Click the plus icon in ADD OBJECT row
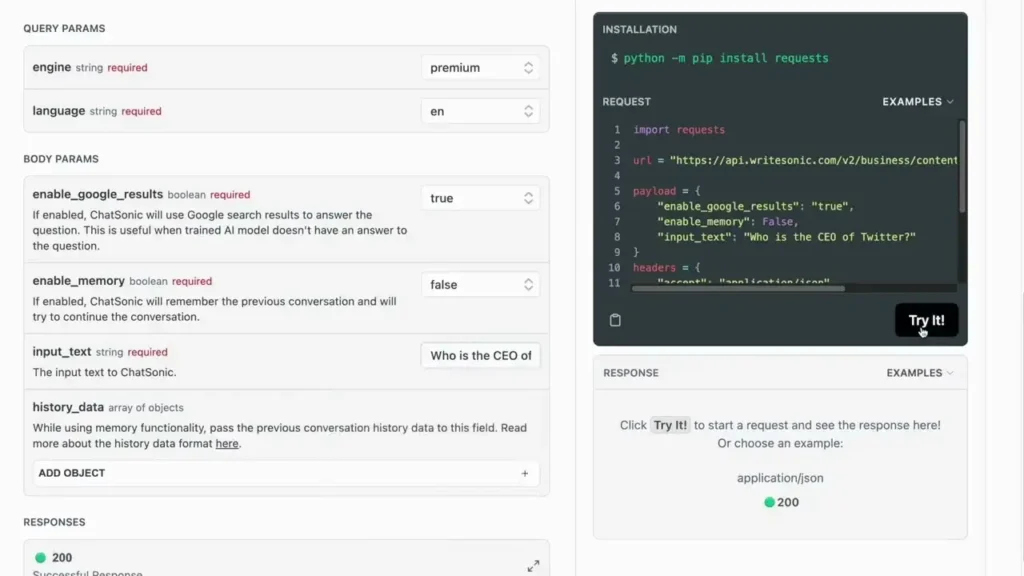The width and height of the screenshot is (1024, 576). 525,473
